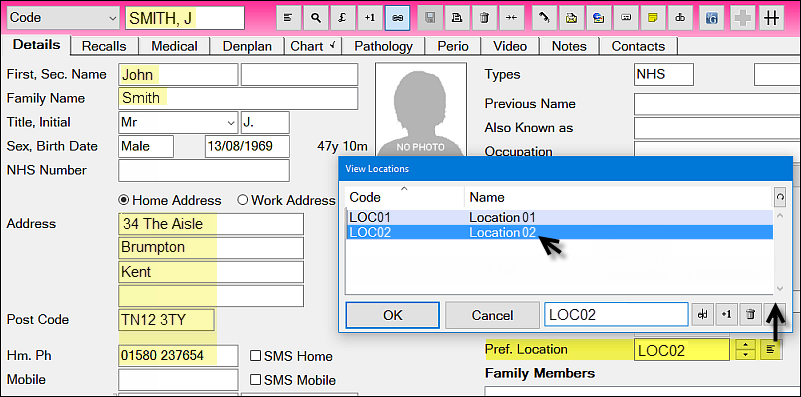Click the patient search field showing SMITH, J
Image resolution: width=801 pixels, height=397 pixels.
[x=185, y=18]
